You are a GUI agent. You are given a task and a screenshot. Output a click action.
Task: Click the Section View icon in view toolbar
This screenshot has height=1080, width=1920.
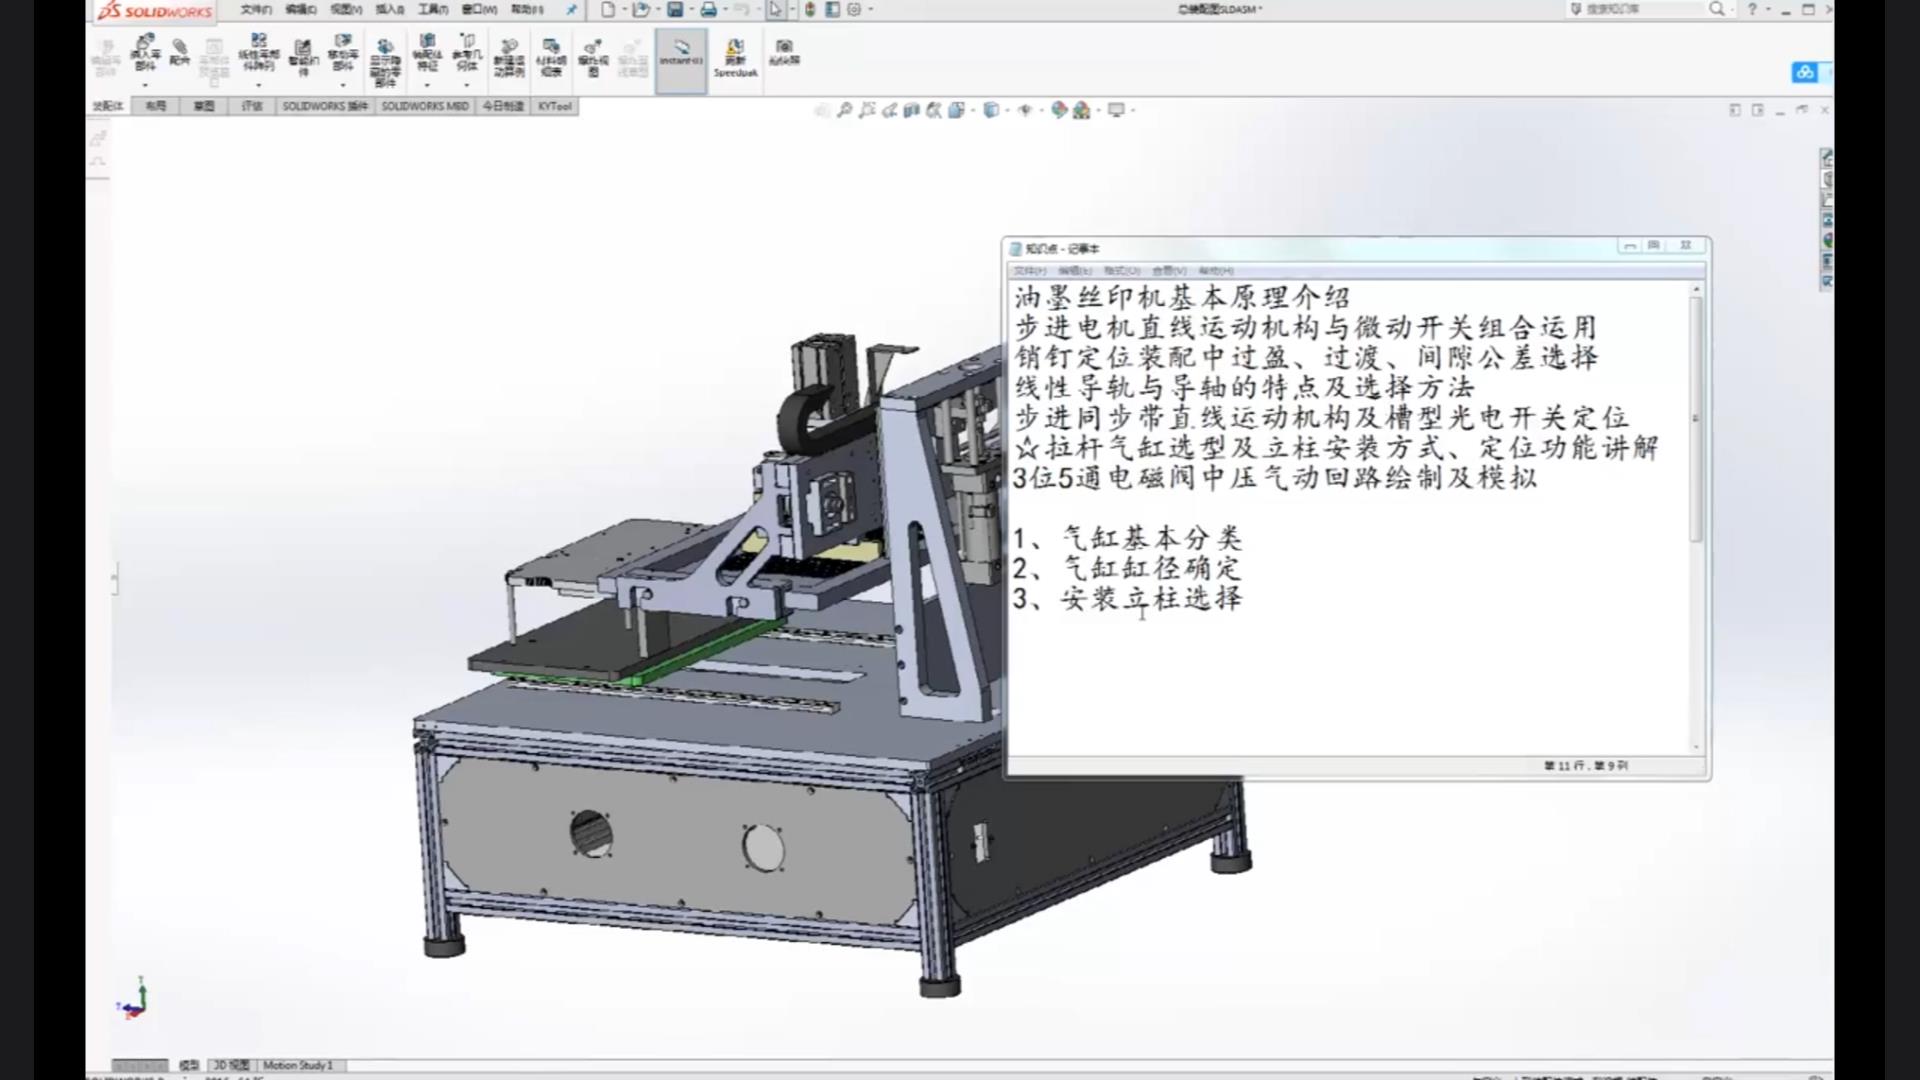click(911, 110)
